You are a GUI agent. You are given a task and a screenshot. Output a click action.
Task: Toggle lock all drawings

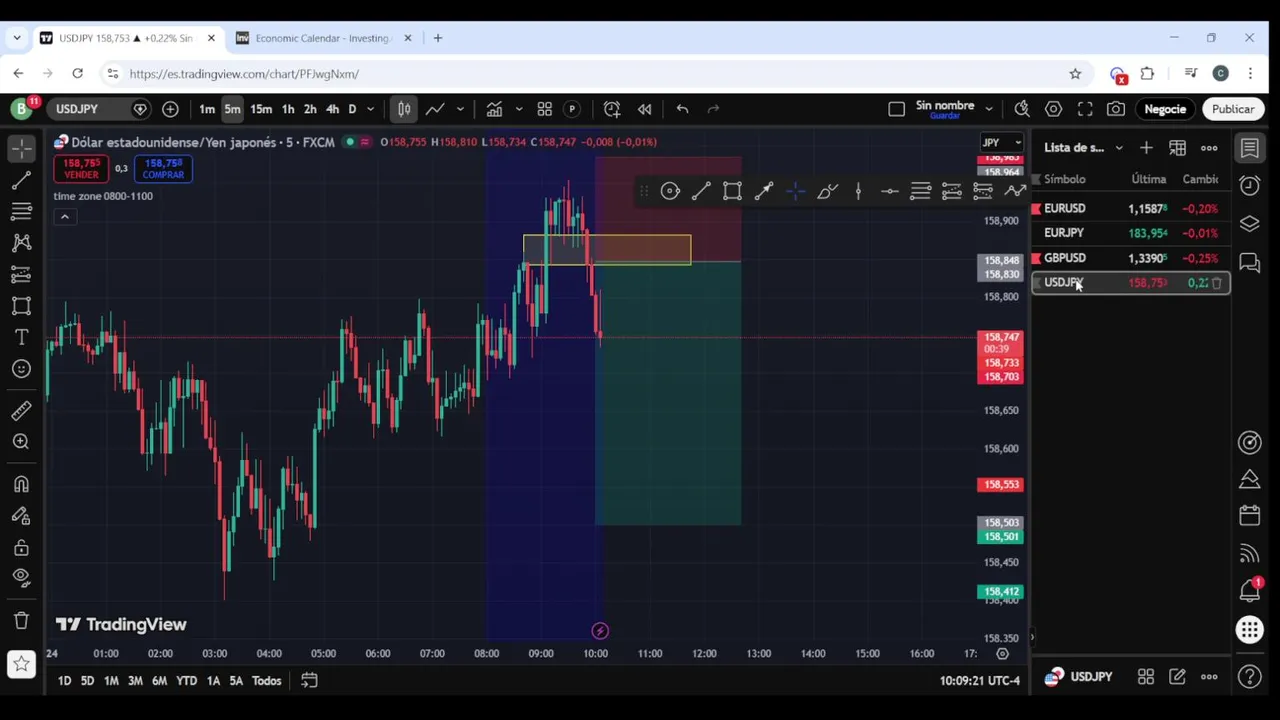(21, 548)
